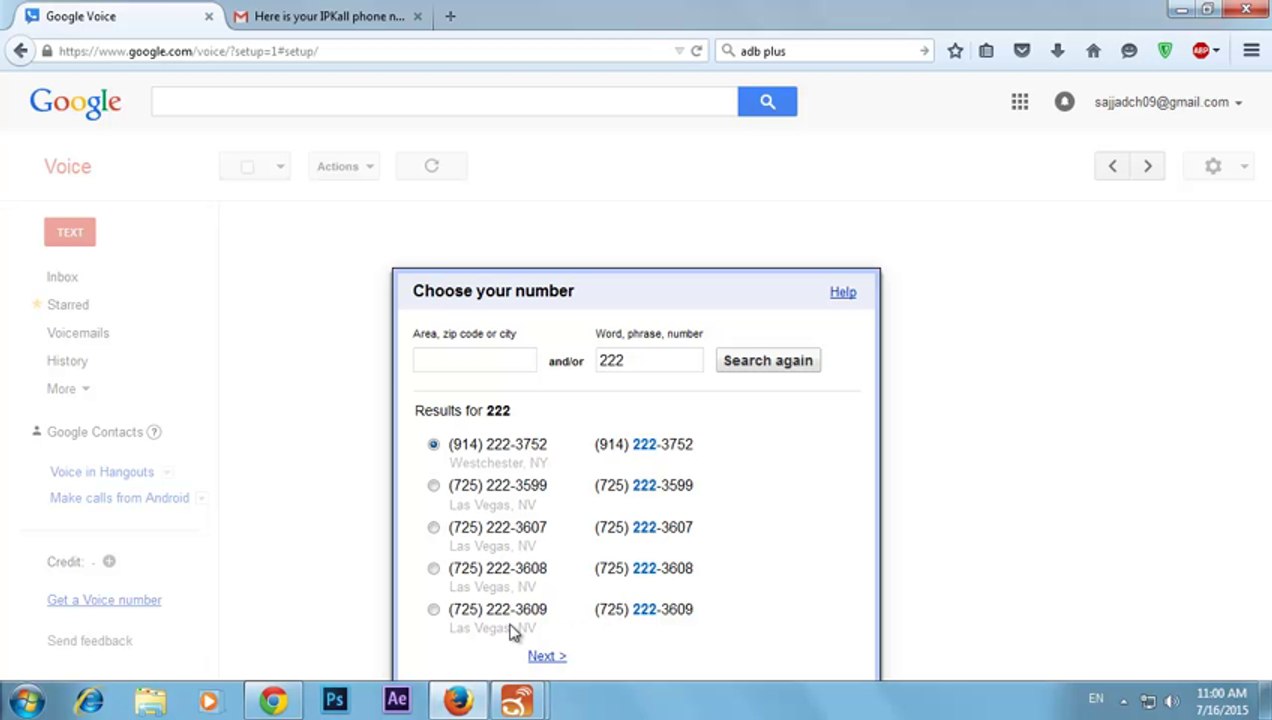This screenshot has height=720, width=1272.
Task: Switch to the Google Voice tab
Action: 118,16
